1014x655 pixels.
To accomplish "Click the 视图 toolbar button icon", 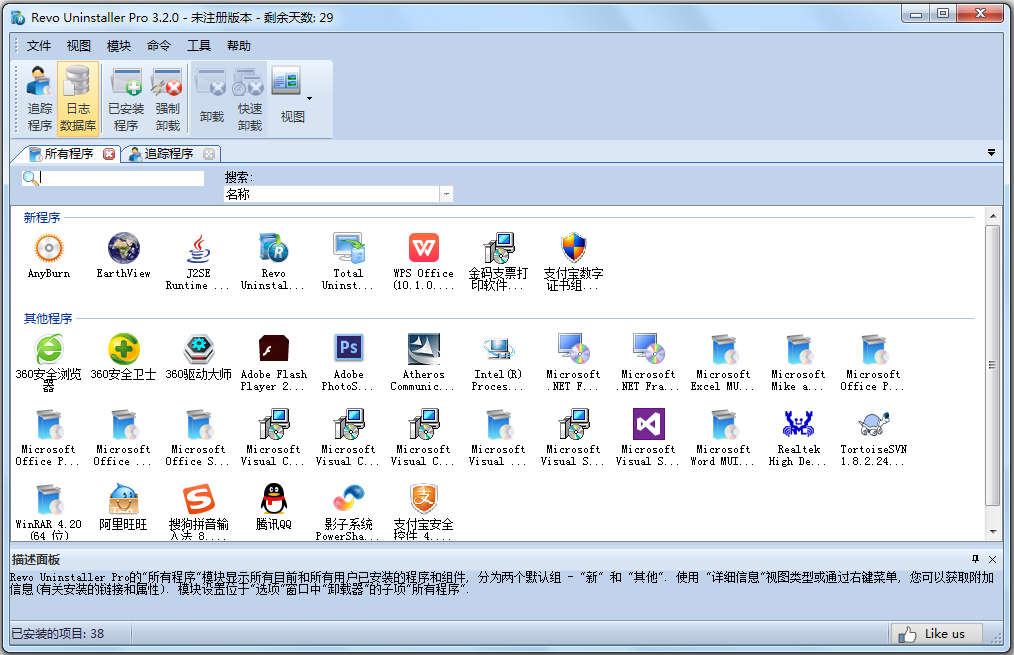I will 286,82.
